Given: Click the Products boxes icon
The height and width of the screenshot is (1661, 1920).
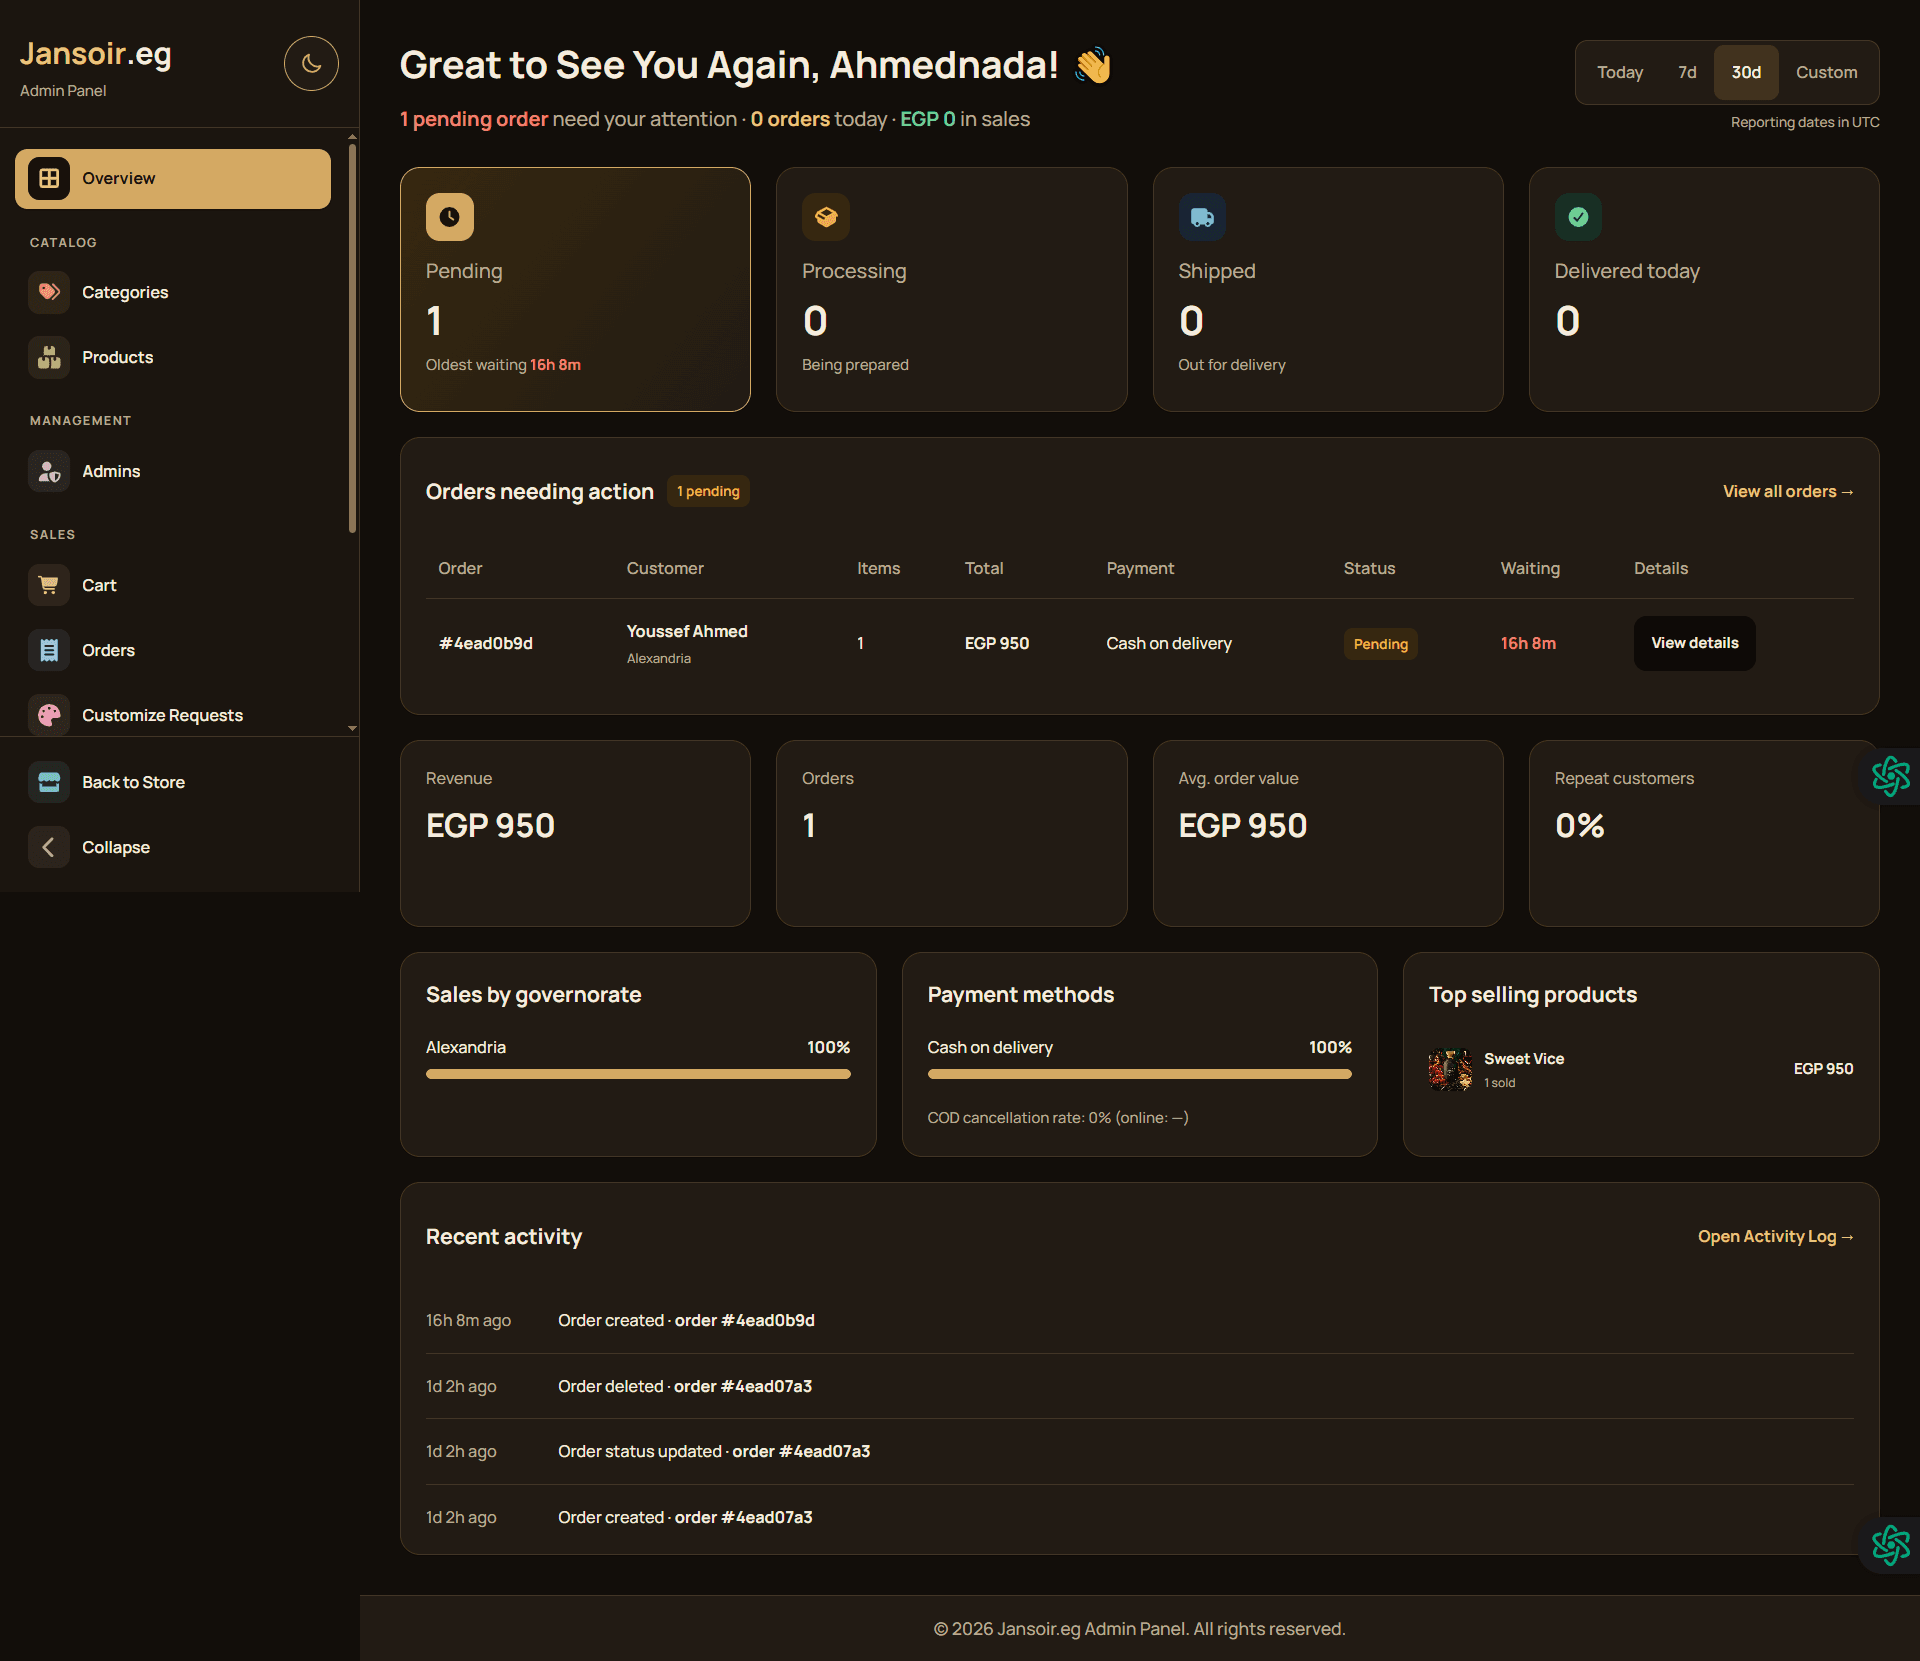Looking at the screenshot, I should [x=49, y=357].
